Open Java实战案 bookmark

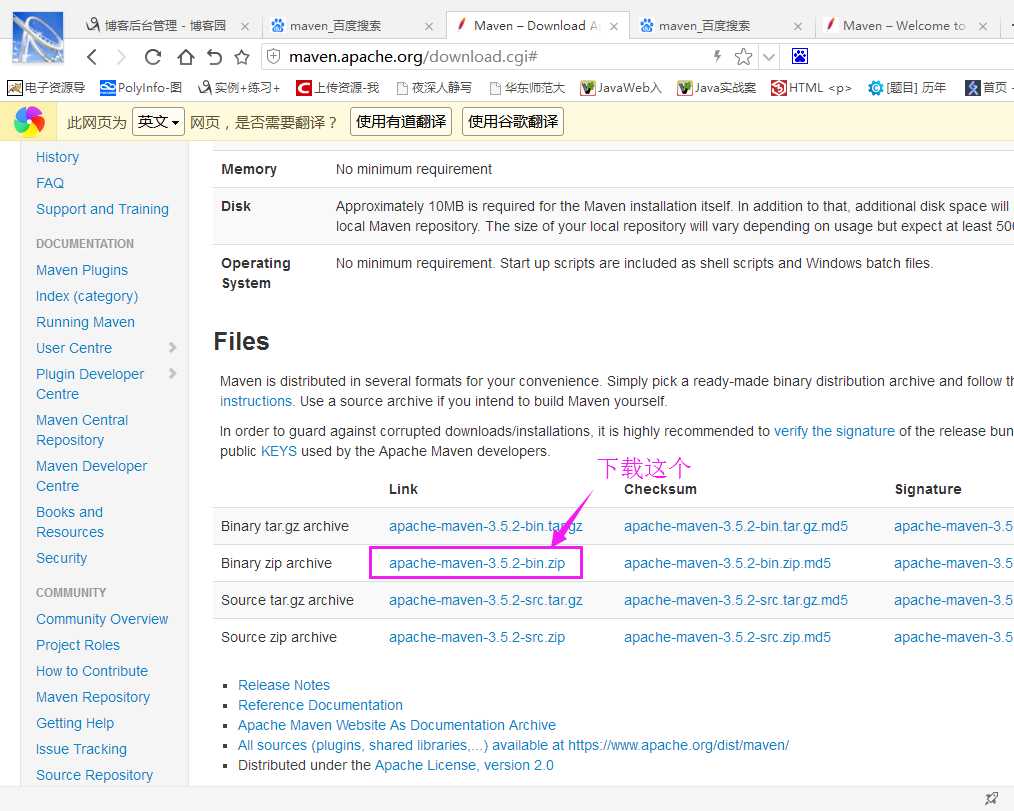pos(717,88)
